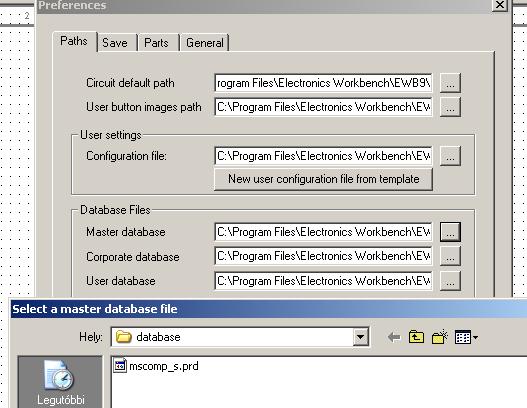Screen dimensions: 527x408
Task: Expand the Hely folder dropdown arrow
Action: click(x=360, y=337)
